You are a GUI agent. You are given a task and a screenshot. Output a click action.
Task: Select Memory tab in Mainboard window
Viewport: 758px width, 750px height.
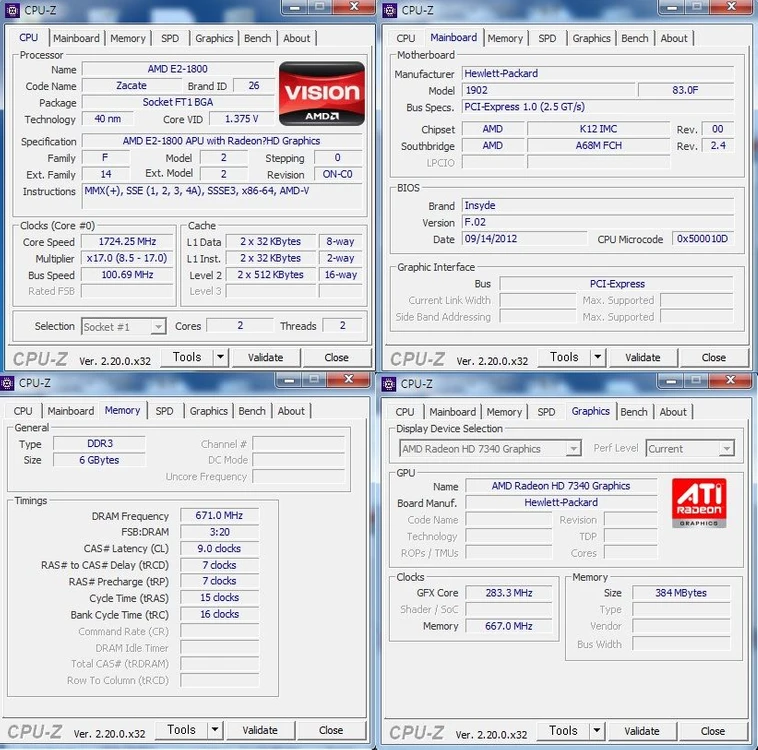[x=505, y=38]
